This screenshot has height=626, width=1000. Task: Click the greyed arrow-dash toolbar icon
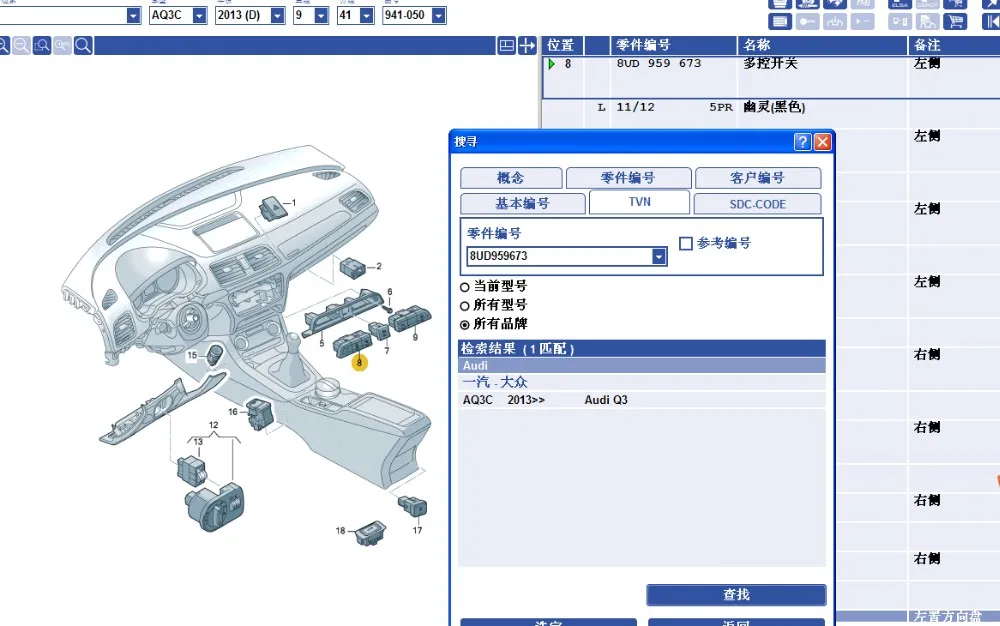tap(862, 22)
